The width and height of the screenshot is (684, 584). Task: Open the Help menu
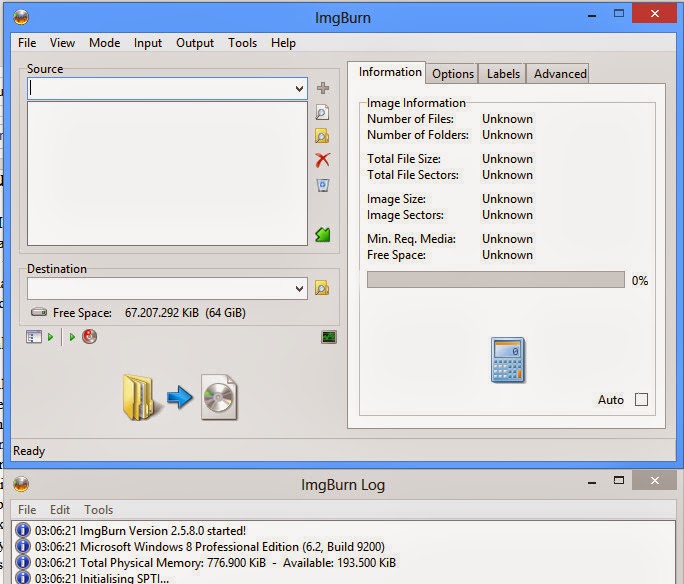click(x=284, y=43)
